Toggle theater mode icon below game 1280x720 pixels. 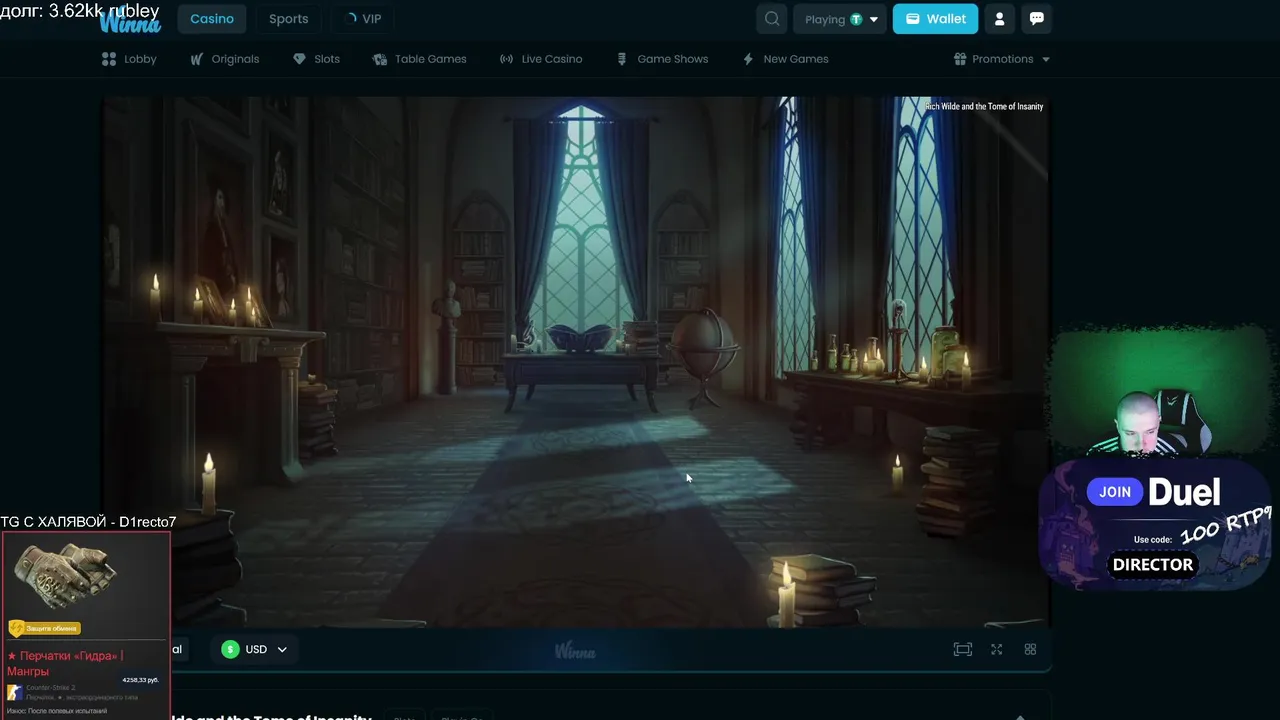click(963, 649)
